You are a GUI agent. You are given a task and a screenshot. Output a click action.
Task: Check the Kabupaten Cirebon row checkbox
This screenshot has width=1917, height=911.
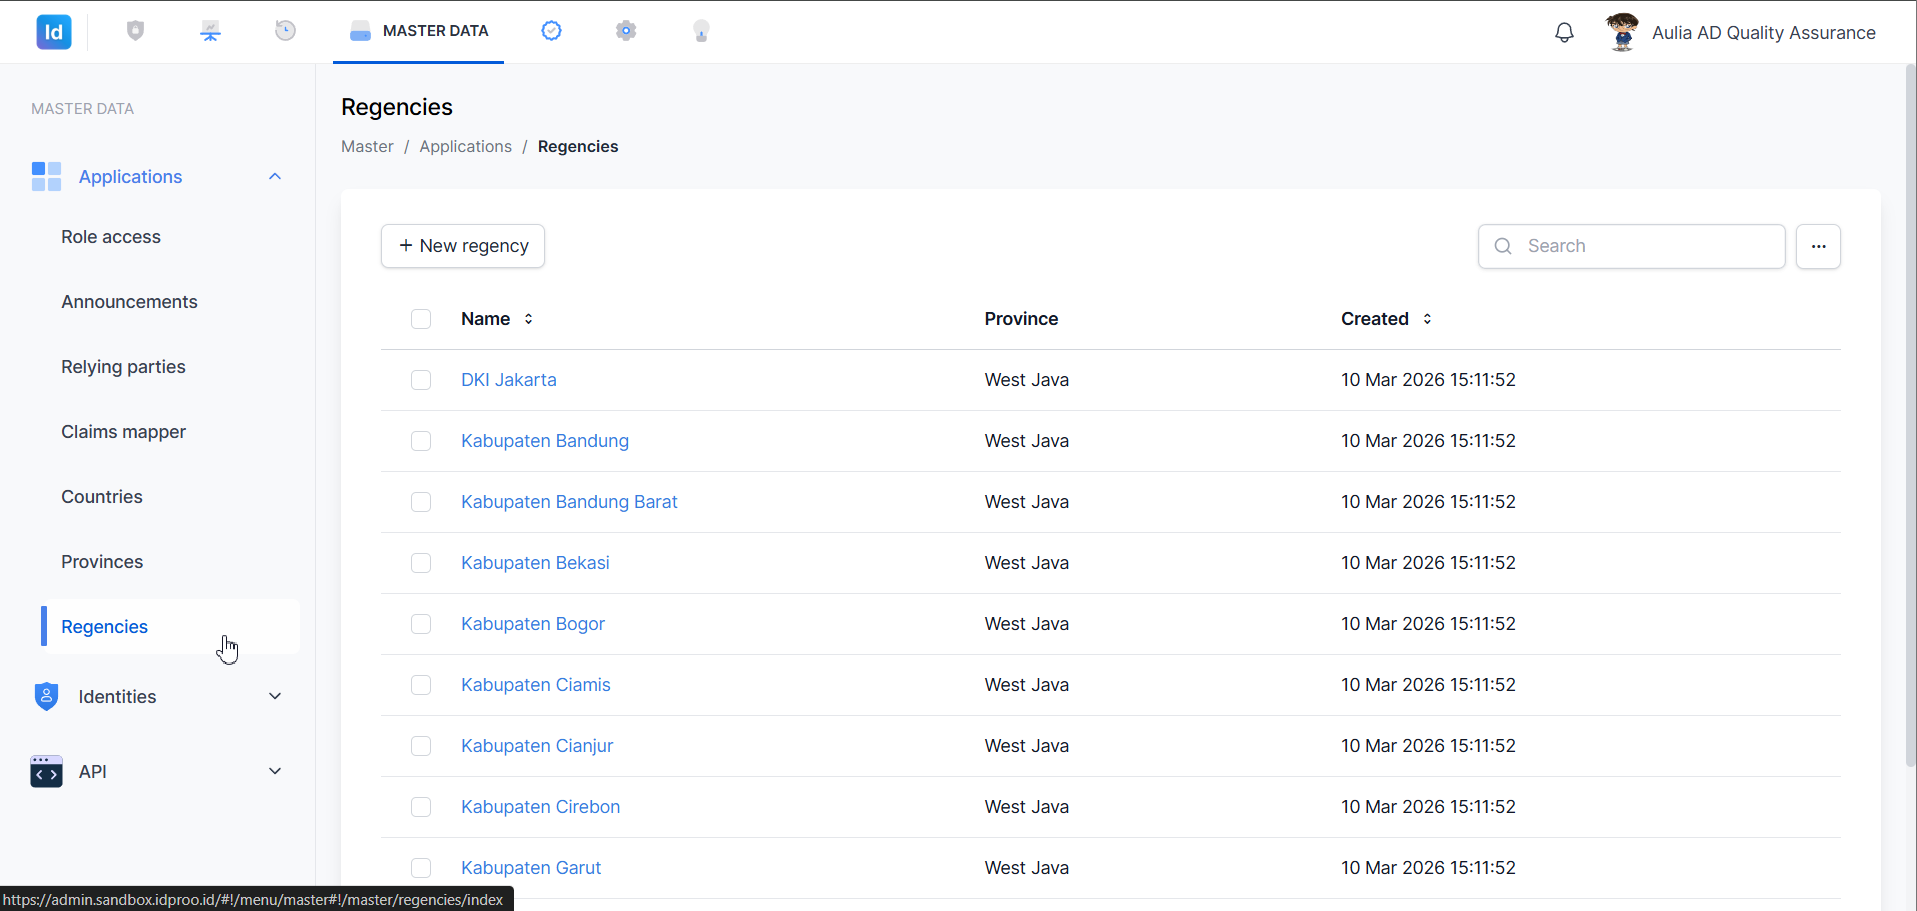421,807
